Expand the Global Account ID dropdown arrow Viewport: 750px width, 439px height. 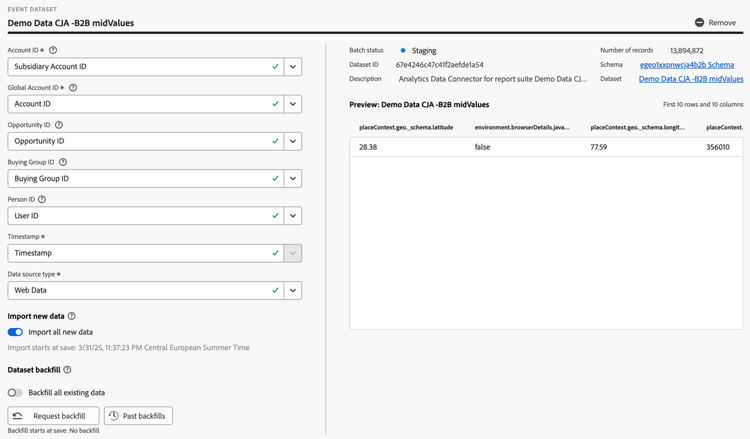[x=293, y=104]
